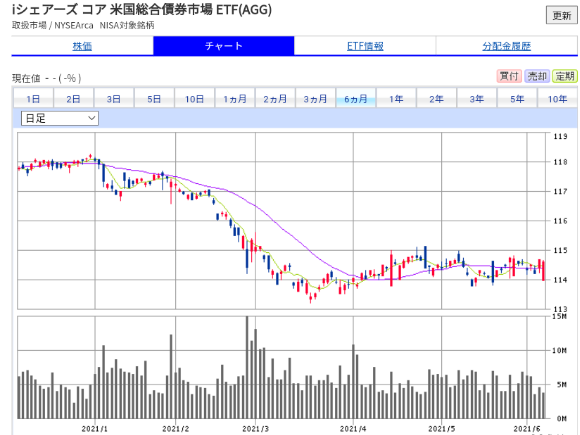Select the 1ヵ月 chart range

pos(235,99)
